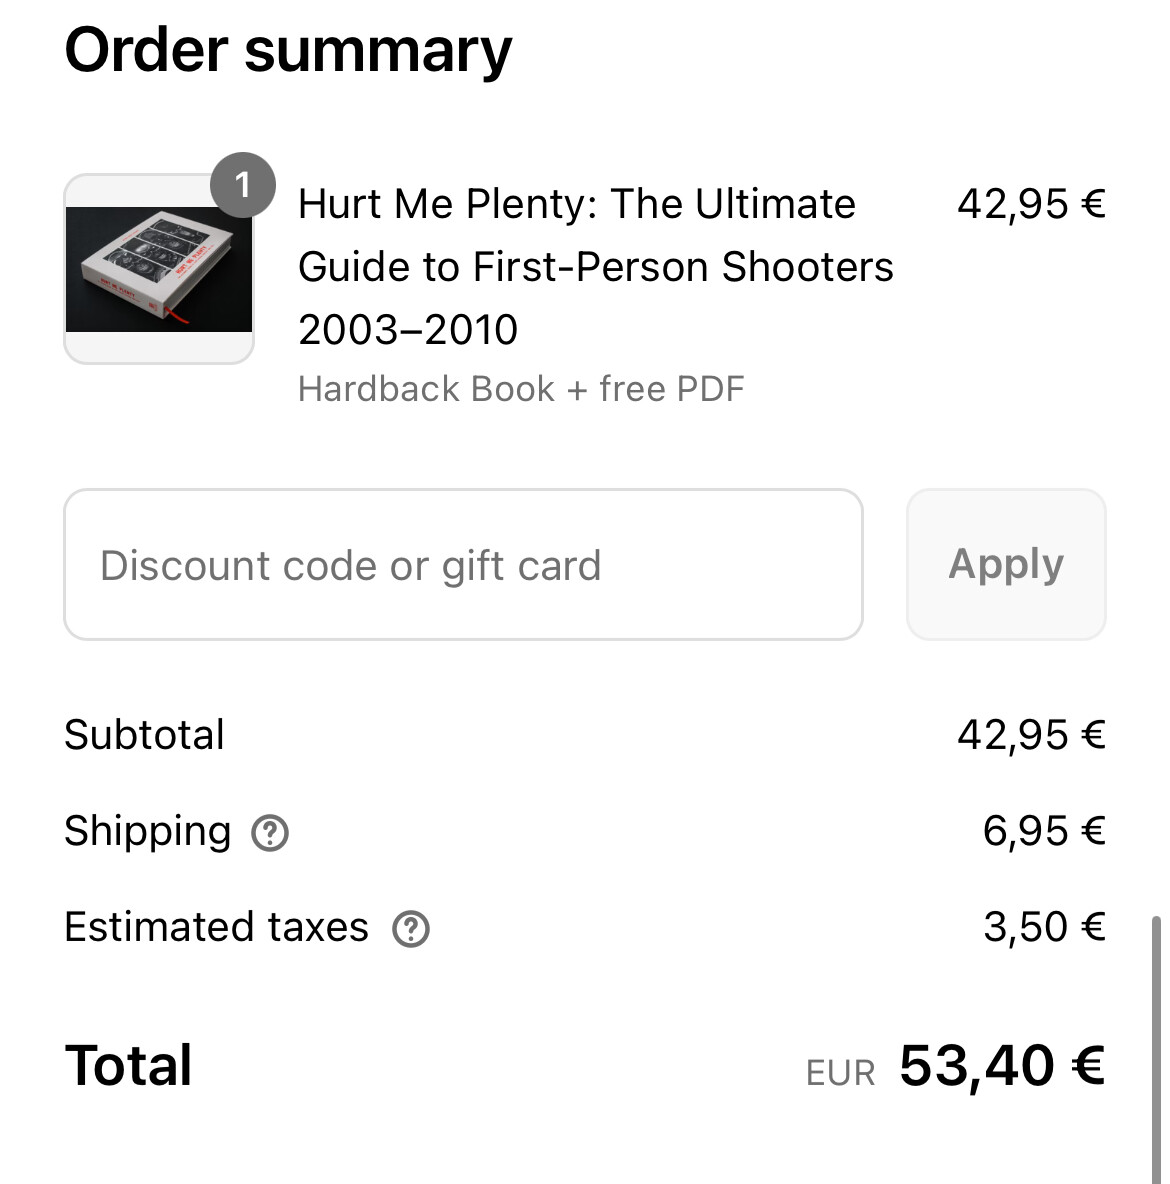Click the quantity badge on the book thumbnail
The image size is (1170, 1184).
coord(242,185)
